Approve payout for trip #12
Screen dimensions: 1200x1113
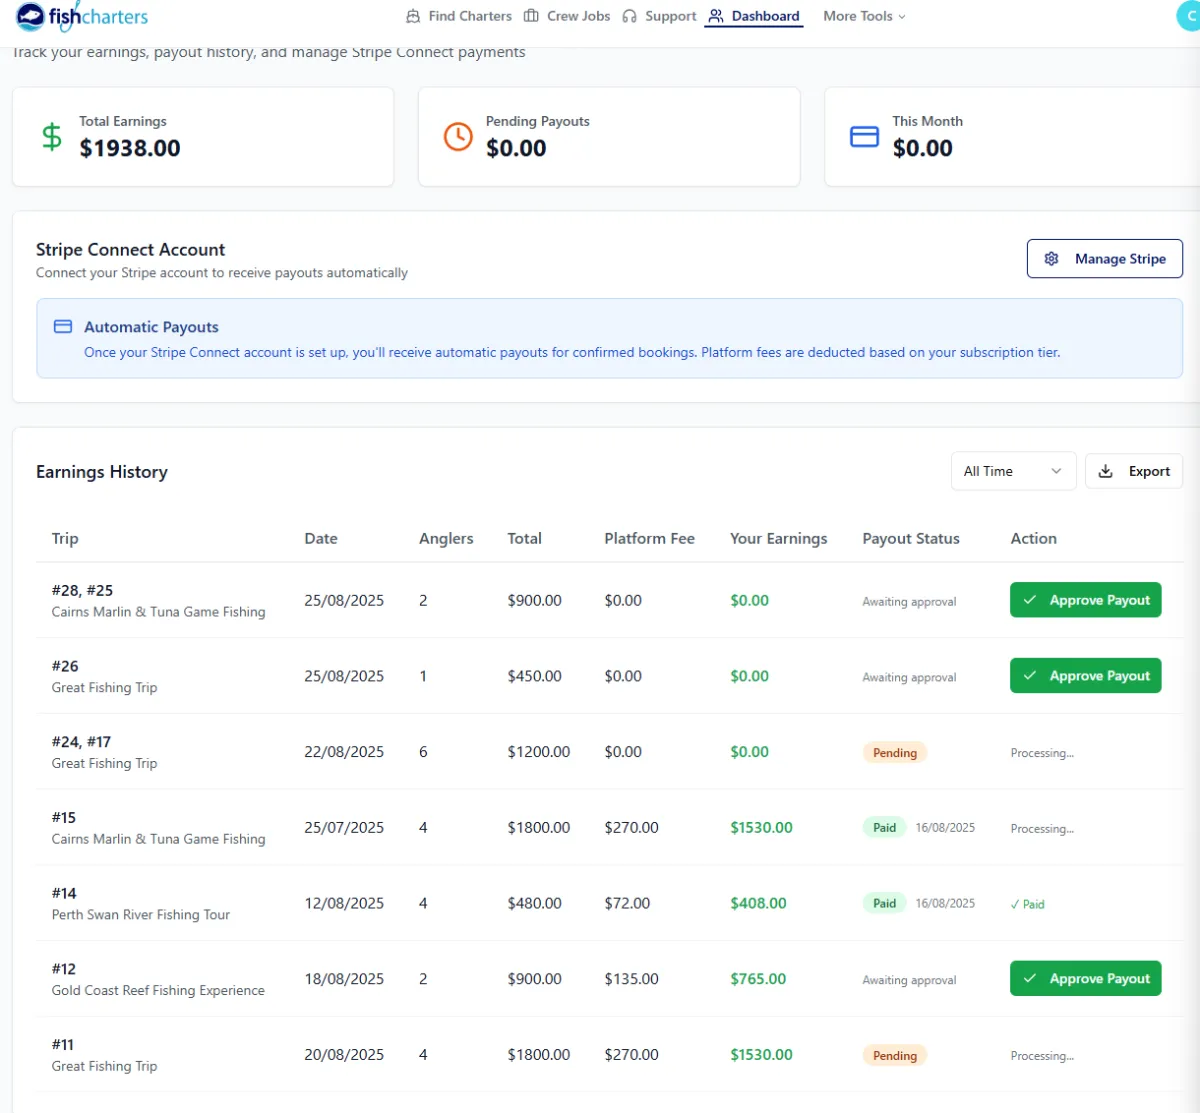tap(1085, 979)
